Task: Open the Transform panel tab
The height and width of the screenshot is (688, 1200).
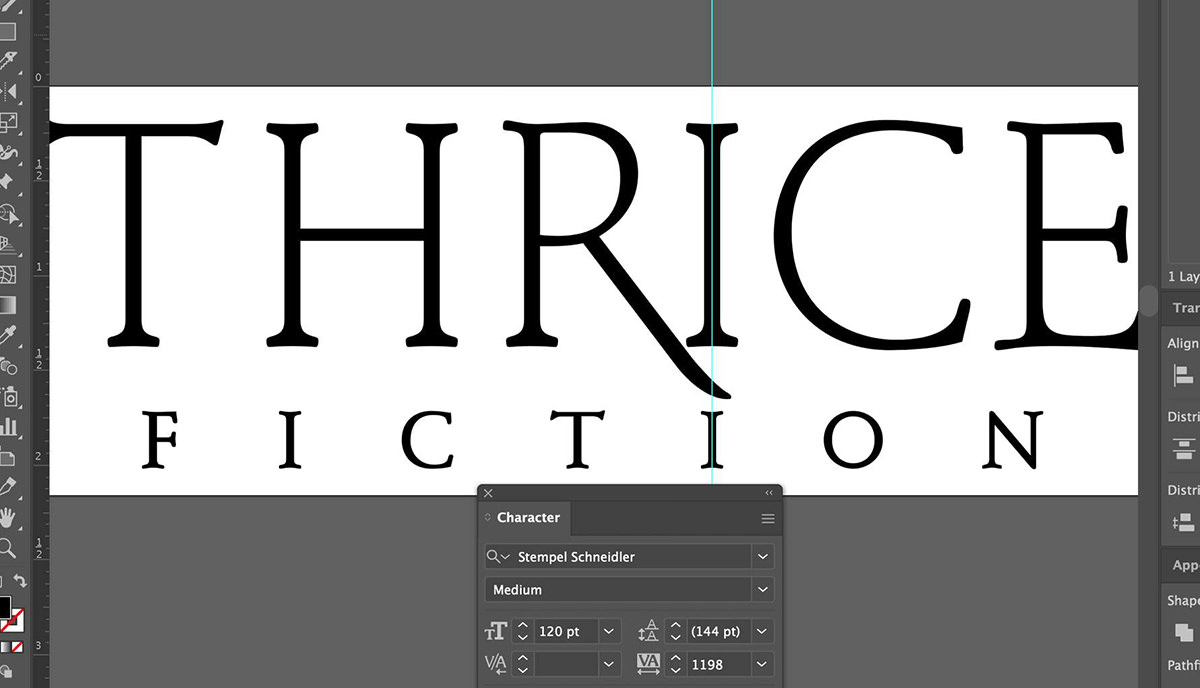Action: click(x=1185, y=308)
